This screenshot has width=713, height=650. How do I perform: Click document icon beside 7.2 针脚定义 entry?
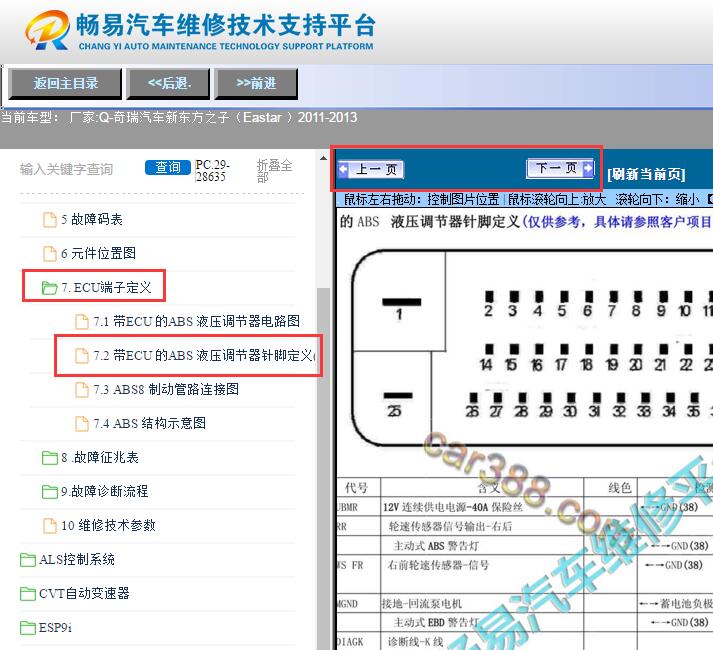point(82,356)
